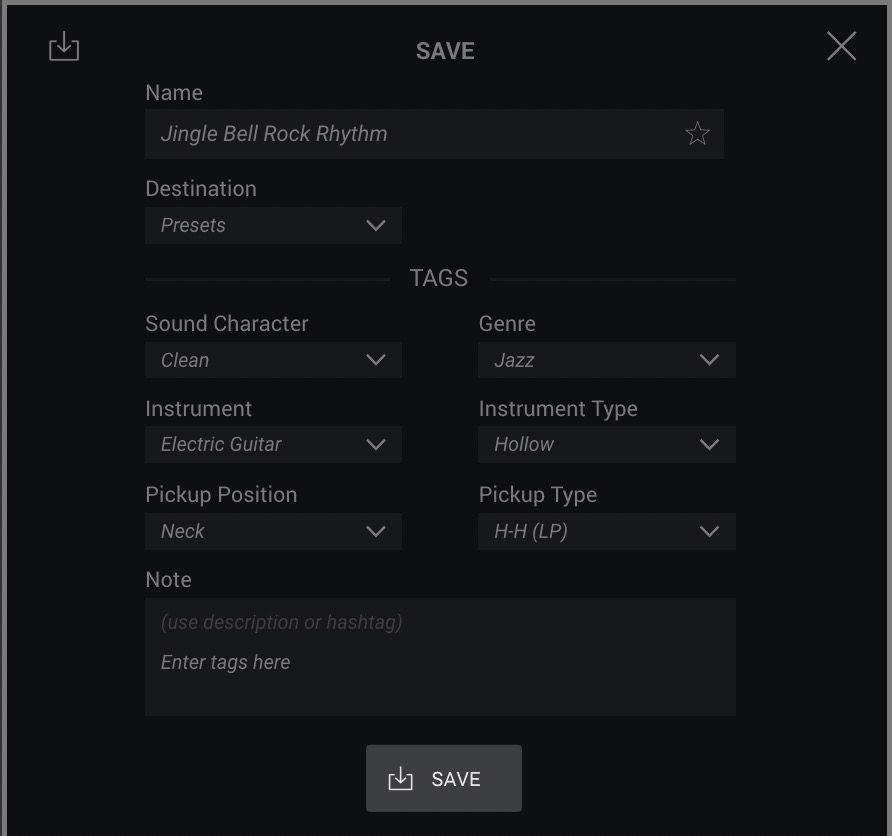
Task: Click the SAVE button at the bottom
Action: point(444,779)
